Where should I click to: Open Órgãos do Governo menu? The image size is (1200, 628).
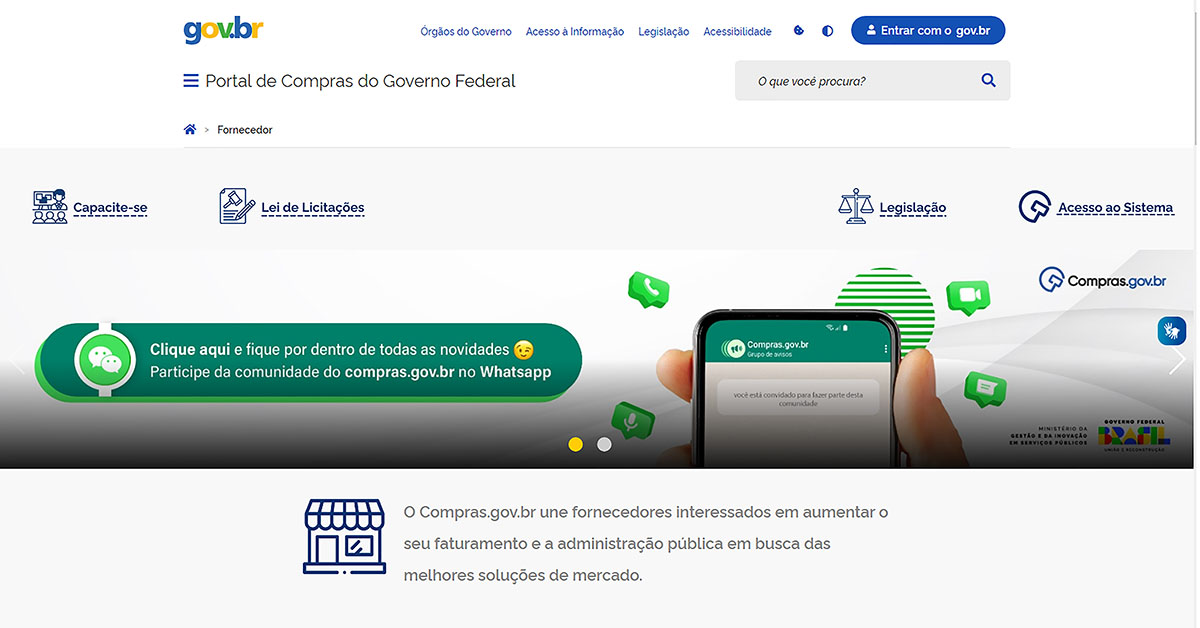pyautogui.click(x=466, y=32)
